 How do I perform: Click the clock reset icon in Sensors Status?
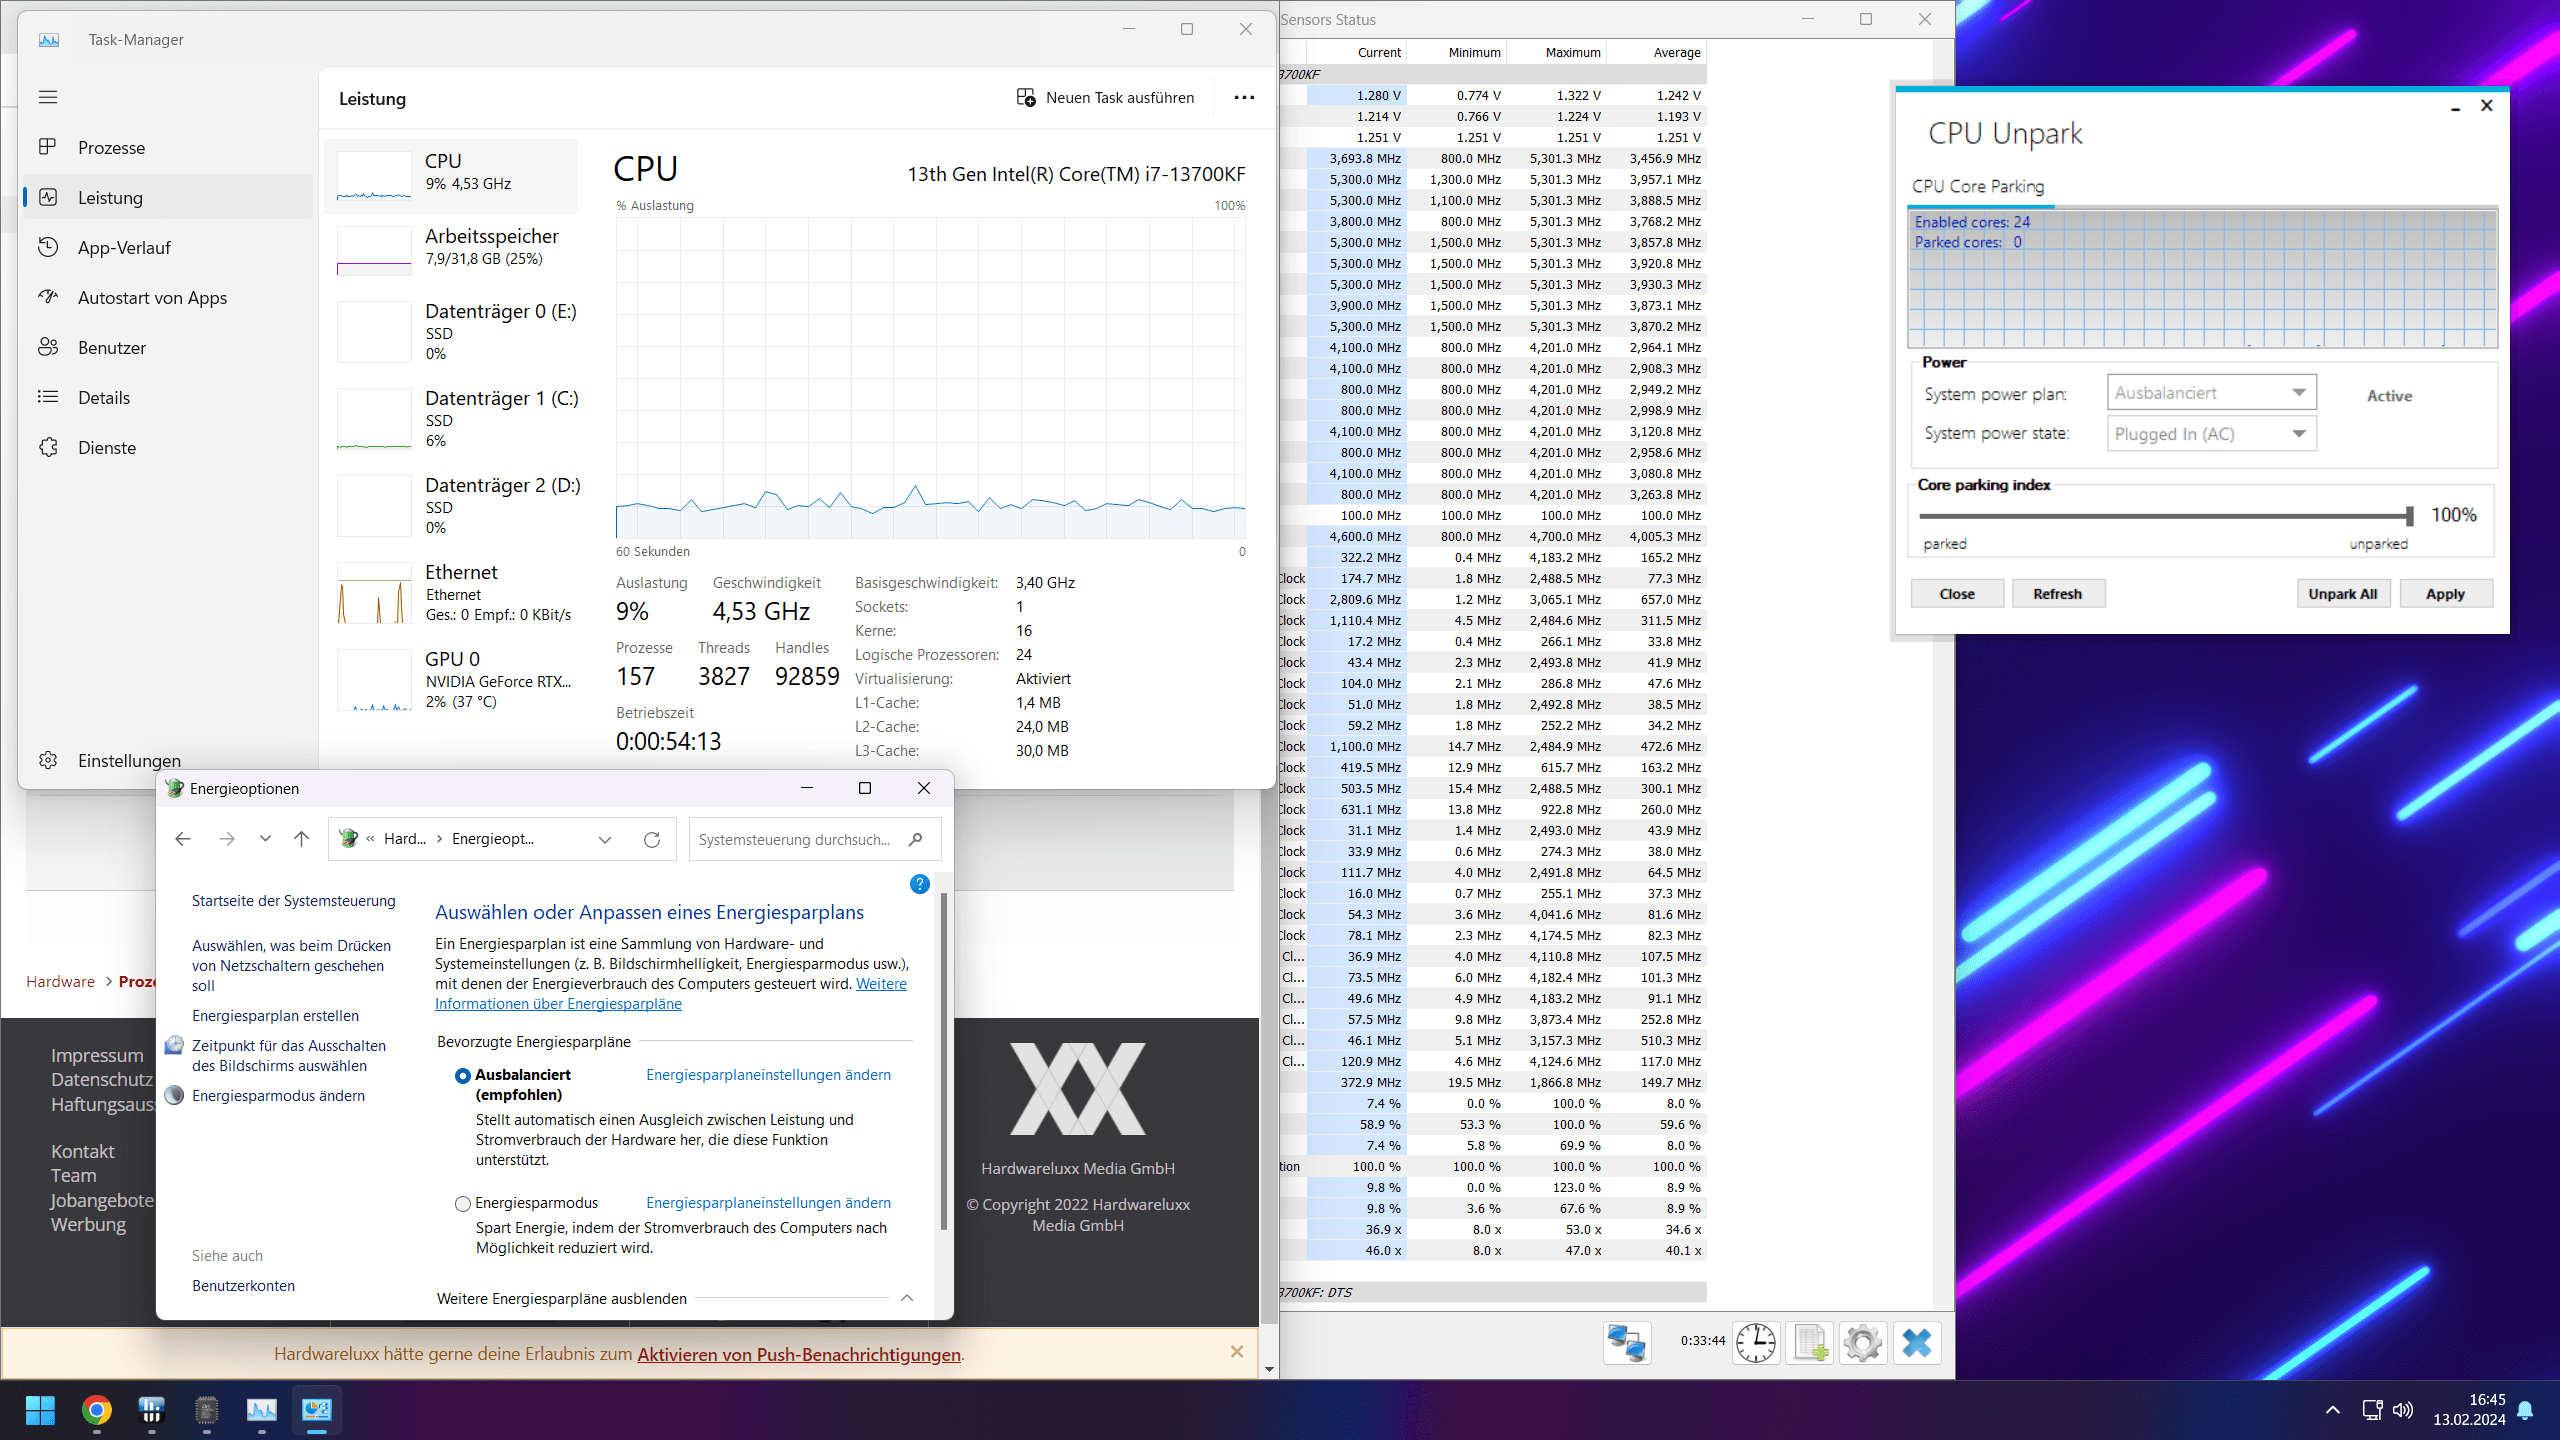point(1756,1343)
